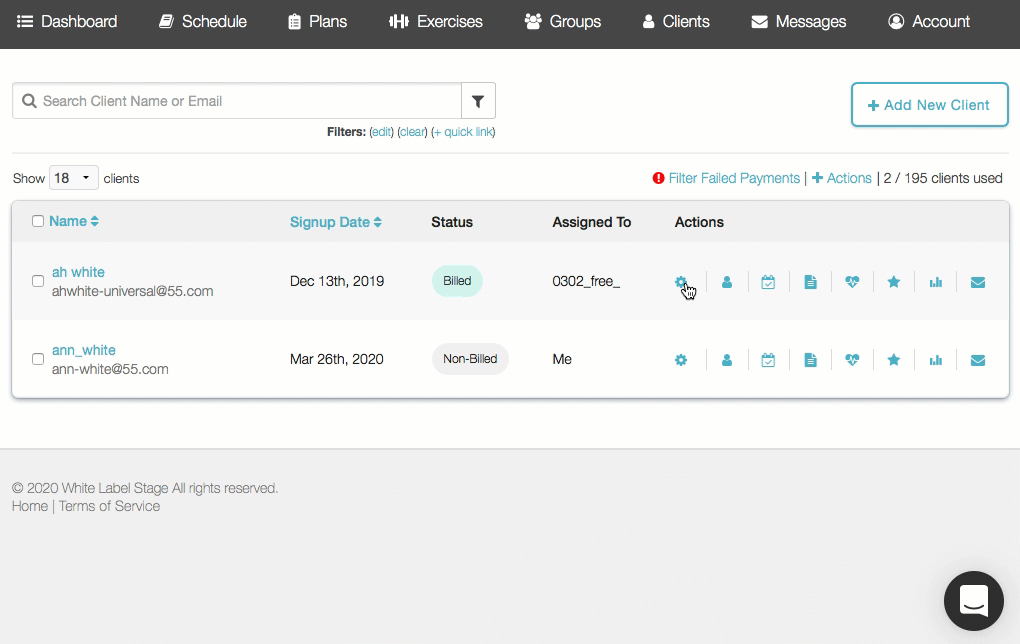The image size is (1020, 644).
Task: Click assigned value 0302_free_
Action: click(x=586, y=281)
